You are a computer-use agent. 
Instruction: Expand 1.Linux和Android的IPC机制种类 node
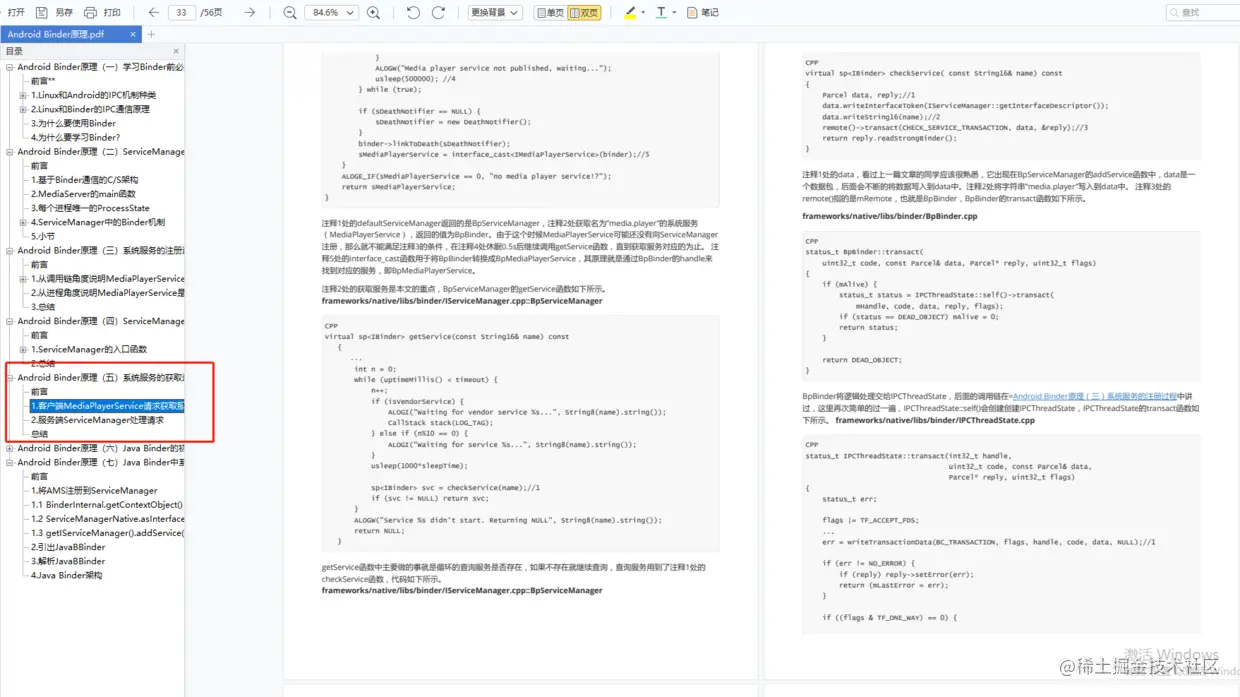23,95
